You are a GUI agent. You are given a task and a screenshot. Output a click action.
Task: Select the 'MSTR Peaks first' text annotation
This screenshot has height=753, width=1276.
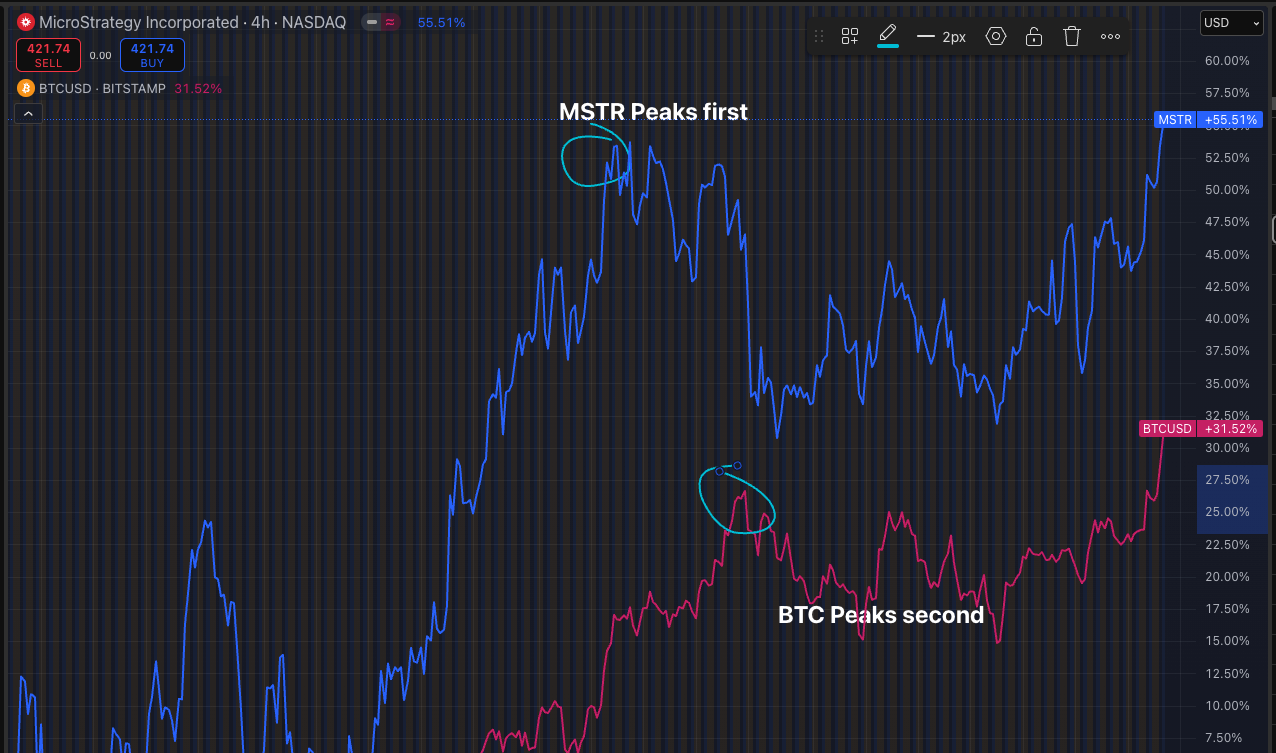pos(653,112)
